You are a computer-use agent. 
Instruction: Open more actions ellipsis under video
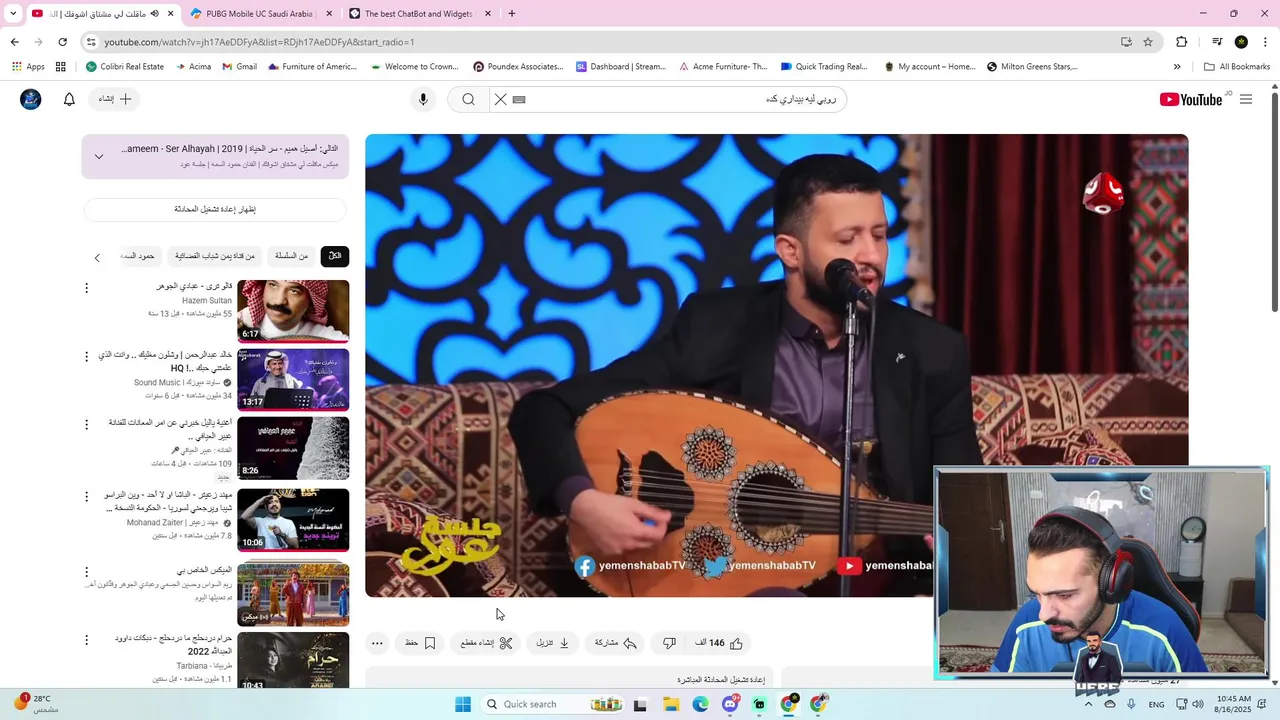[377, 643]
